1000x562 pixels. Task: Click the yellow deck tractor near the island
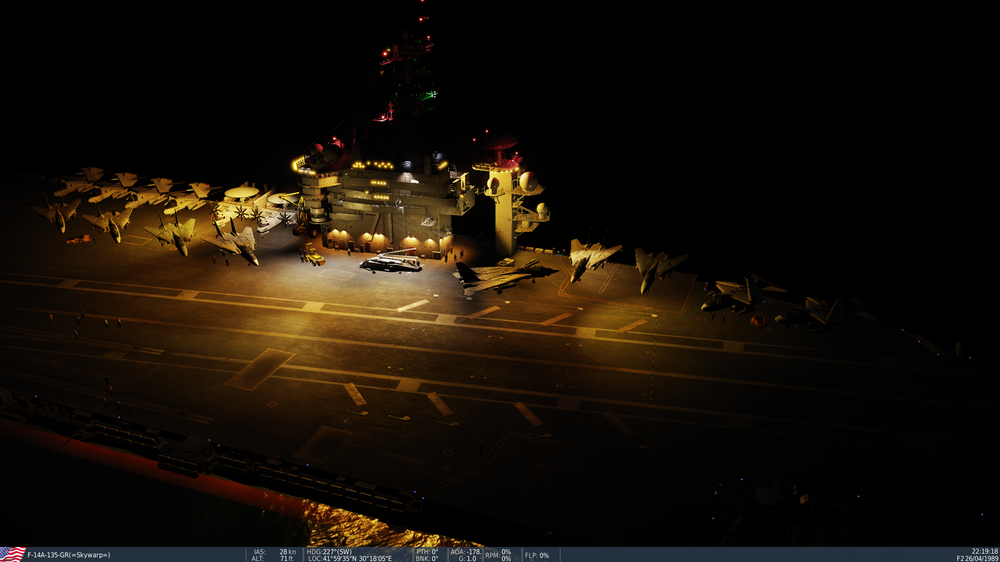(x=312, y=254)
